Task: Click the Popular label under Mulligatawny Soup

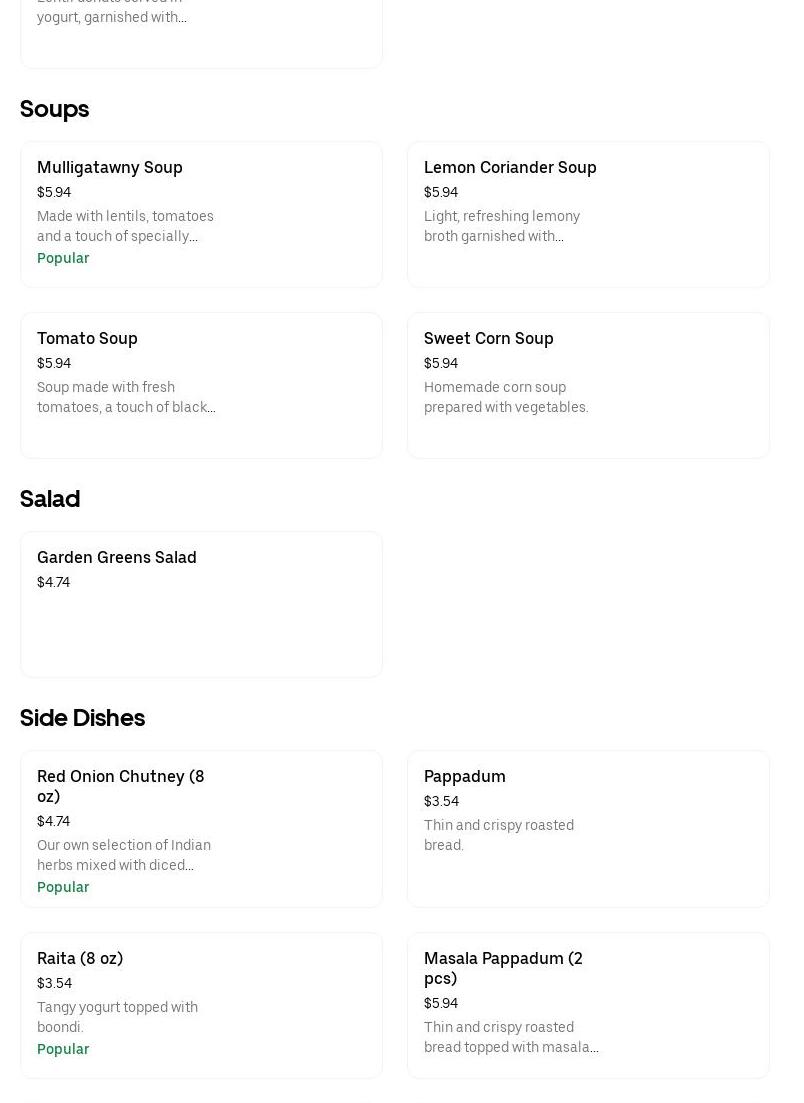Action: [x=63, y=258]
